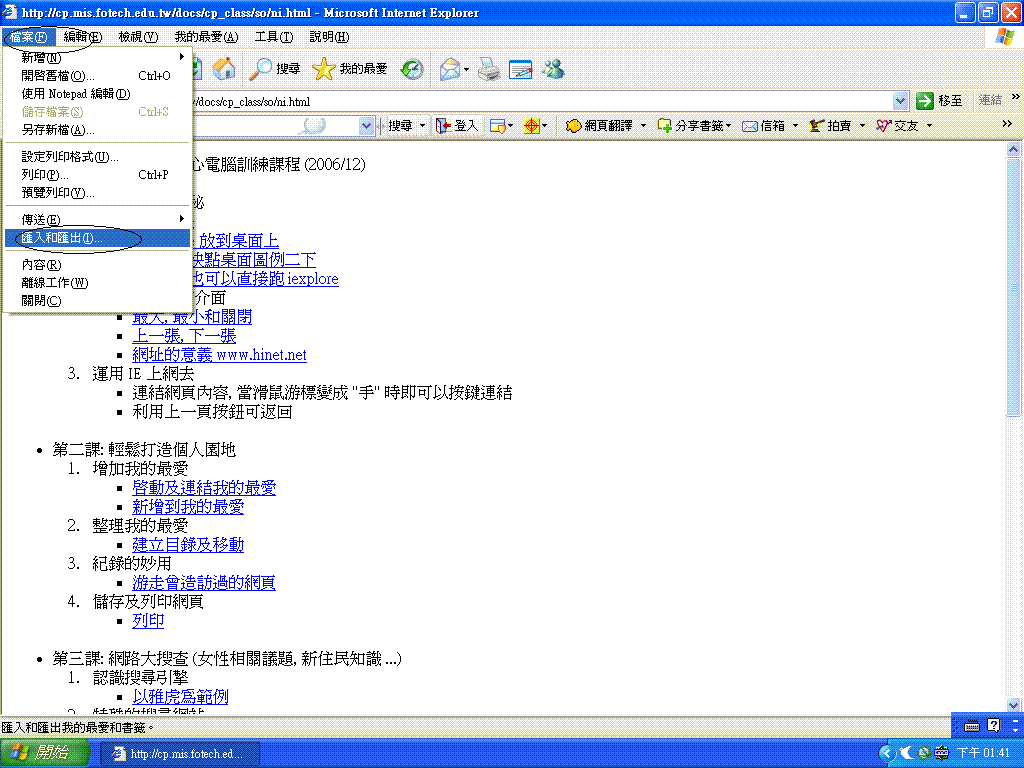The height and width of the screenshot is (768, 1024).
Task: Expand the address bar dropdown arrow
Action: point(899,101)
